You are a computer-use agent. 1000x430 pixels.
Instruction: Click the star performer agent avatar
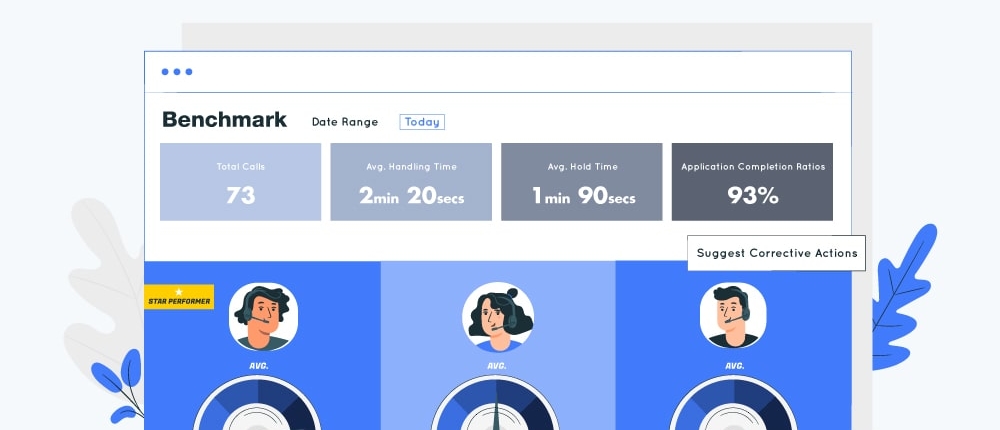(261, 316)
